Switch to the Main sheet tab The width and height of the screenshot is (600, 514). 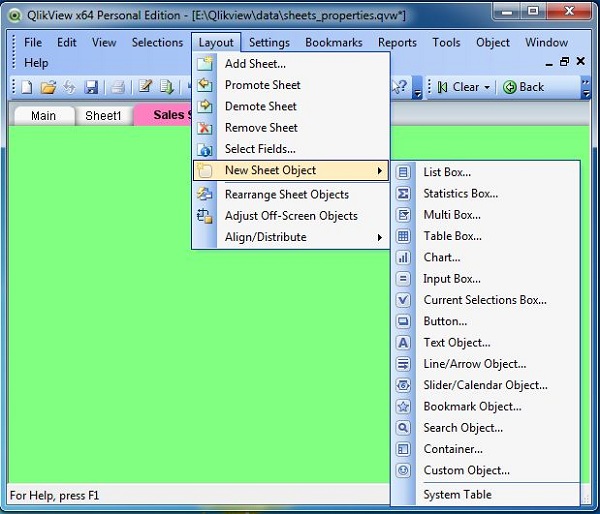[44, 116]
